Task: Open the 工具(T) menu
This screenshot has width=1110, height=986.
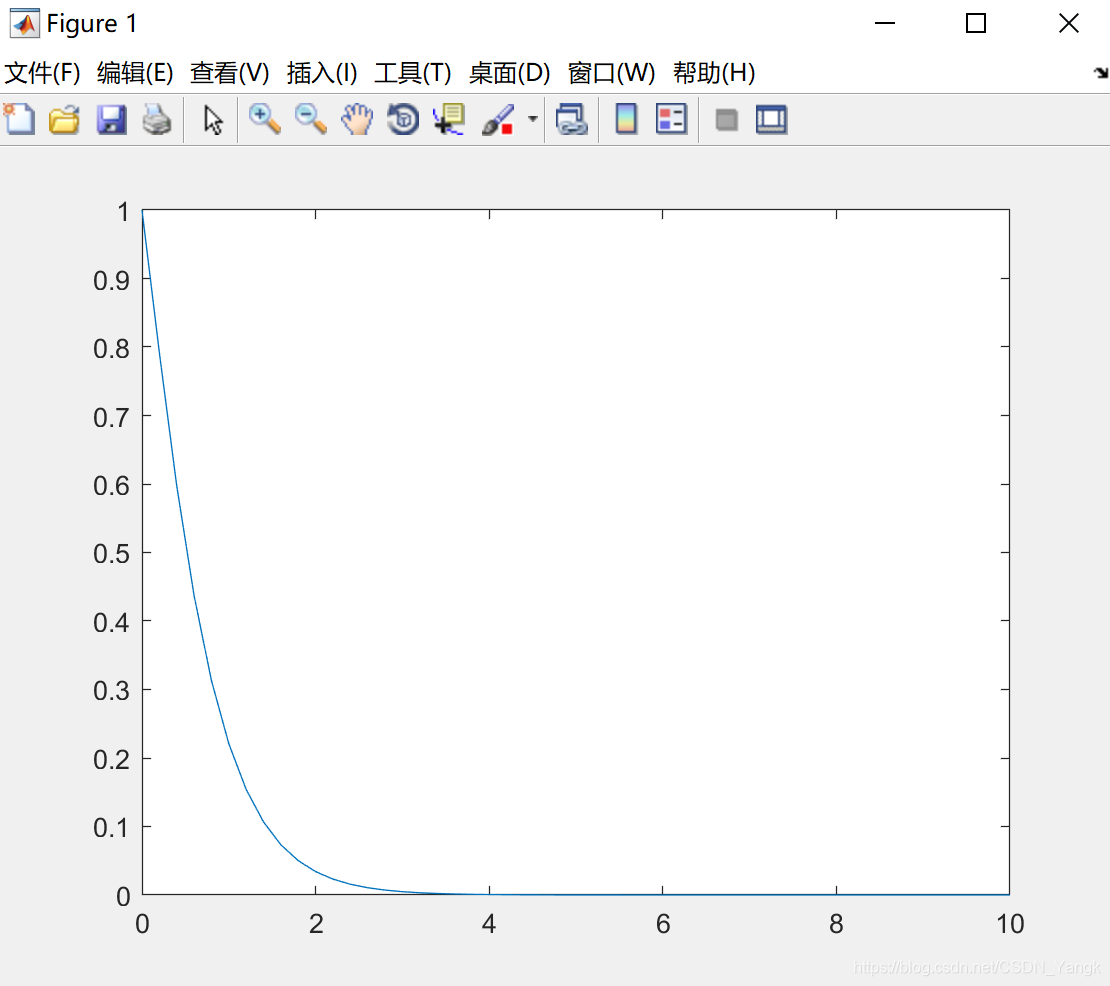Action: [413, 73]
